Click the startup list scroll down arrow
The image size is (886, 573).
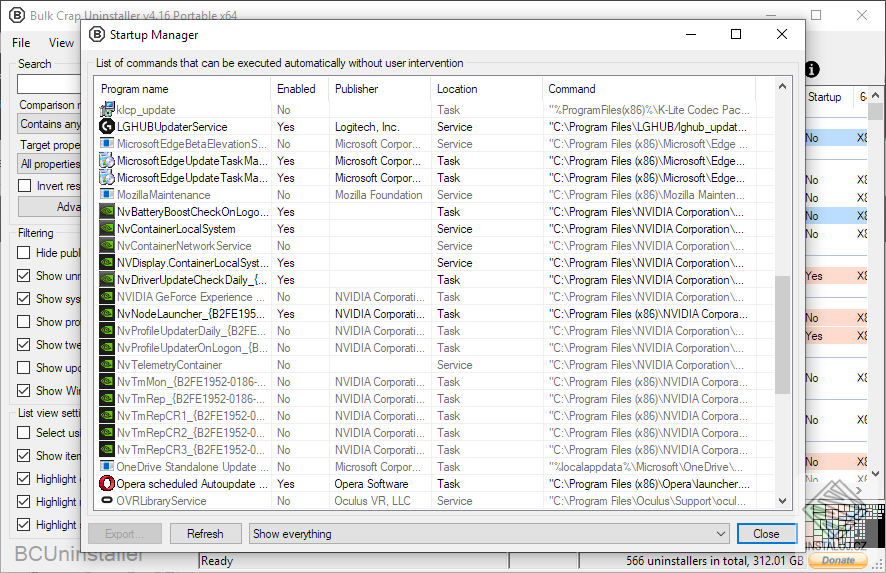click(x=782, y=500)
